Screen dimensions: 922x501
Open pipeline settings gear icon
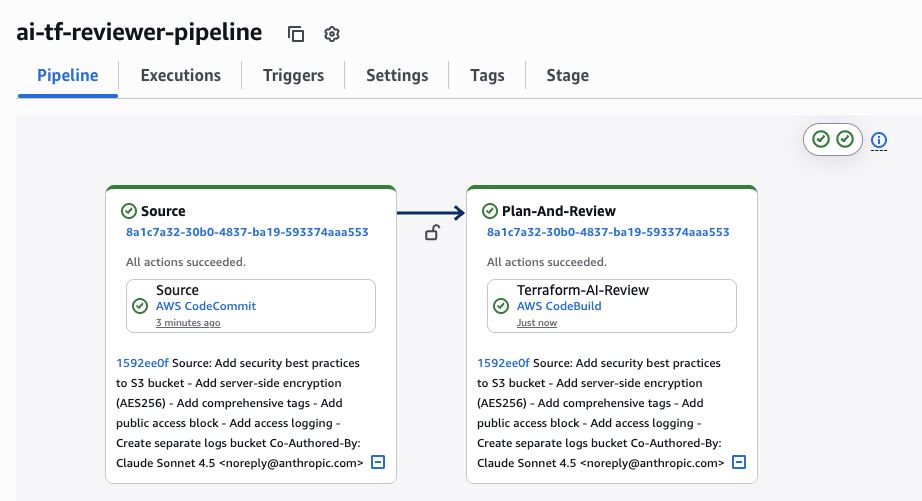[332, 34]
